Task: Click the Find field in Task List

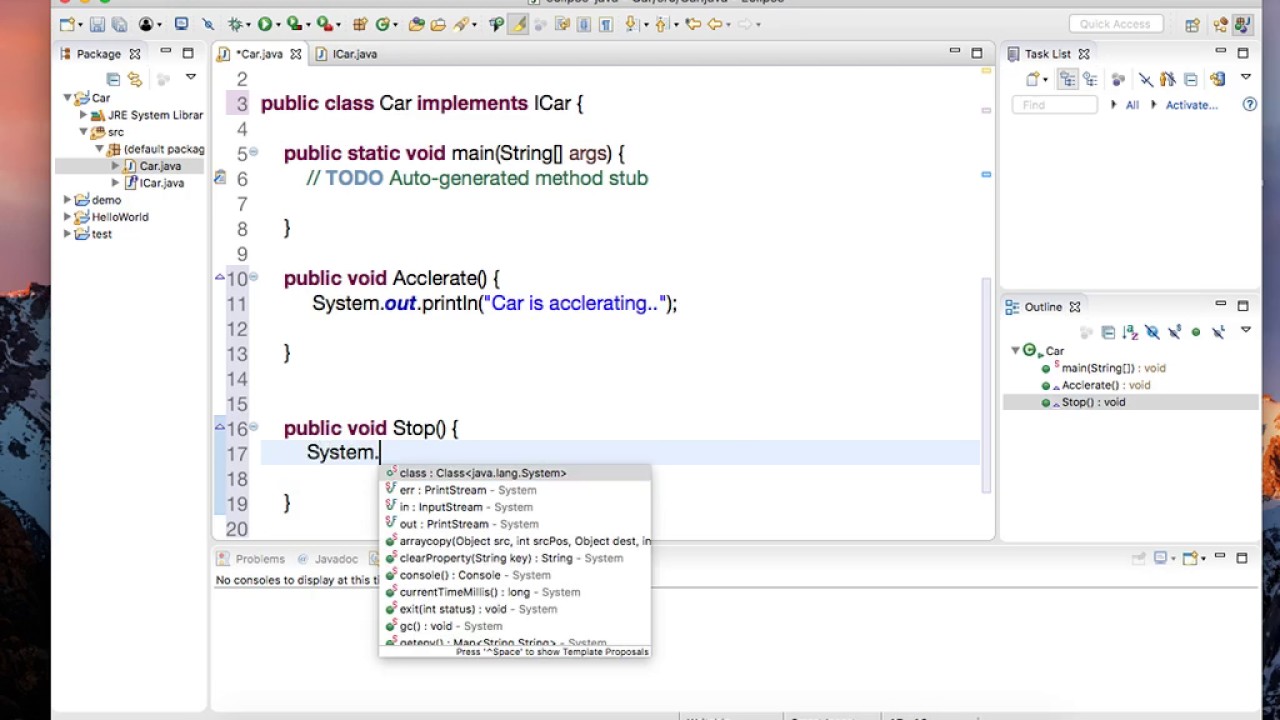Action: tap(1054, 105)
